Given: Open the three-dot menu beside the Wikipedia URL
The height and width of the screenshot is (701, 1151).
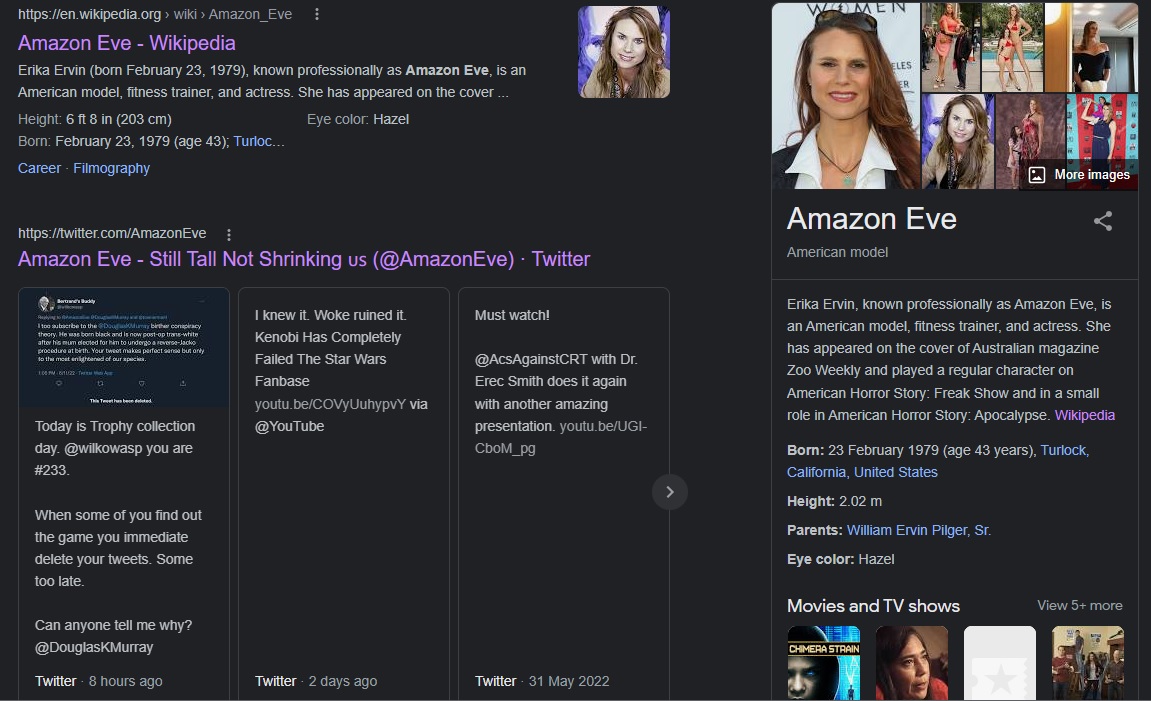Looking at the screenshot, I should (x=316, y=14).
